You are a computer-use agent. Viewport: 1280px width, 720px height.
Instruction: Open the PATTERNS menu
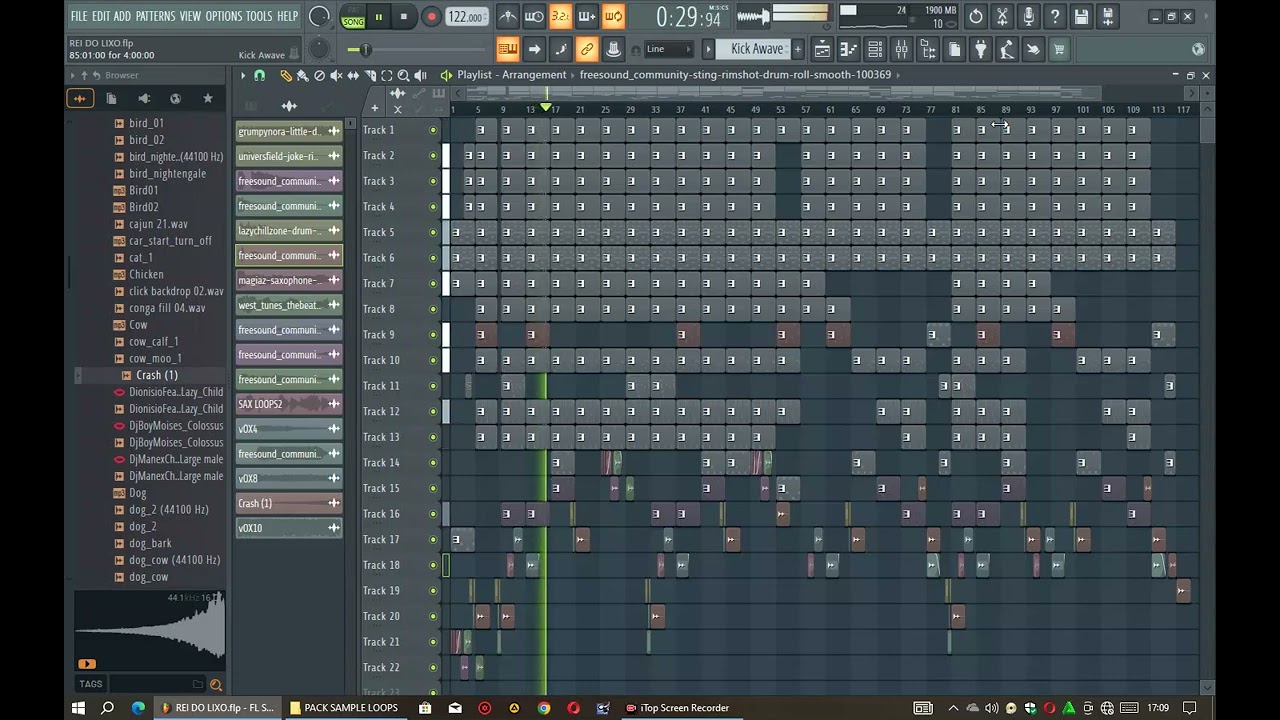click(x=155, y=16)
